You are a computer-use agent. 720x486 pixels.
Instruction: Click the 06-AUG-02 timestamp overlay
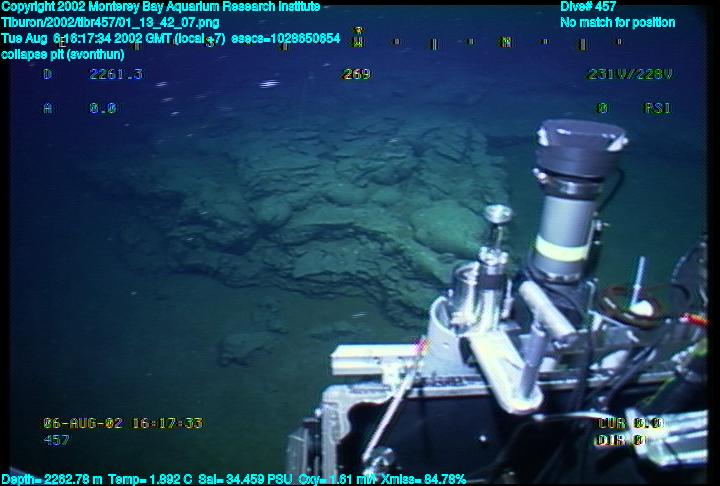123,423
